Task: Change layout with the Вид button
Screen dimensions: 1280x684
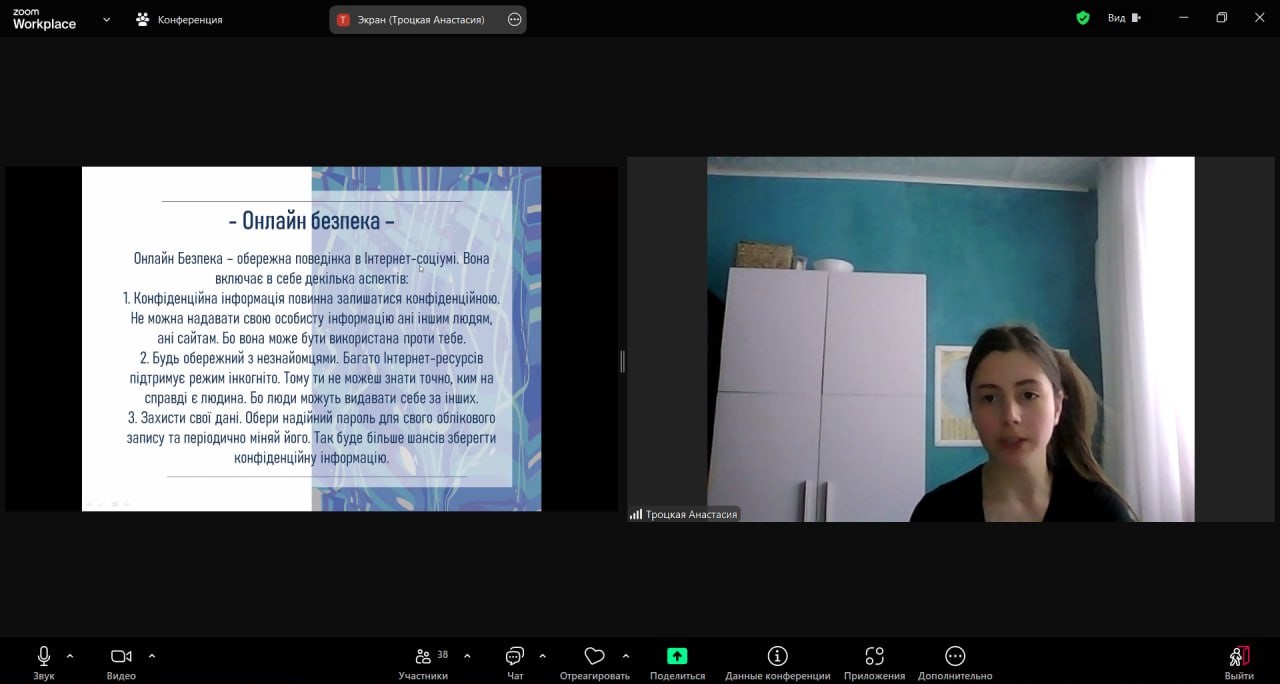Action: (x=1123, y=18)
